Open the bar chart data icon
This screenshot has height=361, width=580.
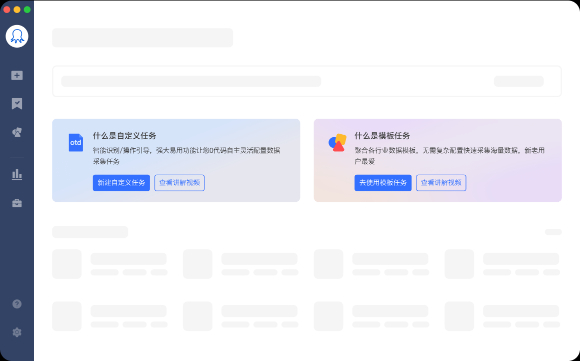click(x=17, y=174)
